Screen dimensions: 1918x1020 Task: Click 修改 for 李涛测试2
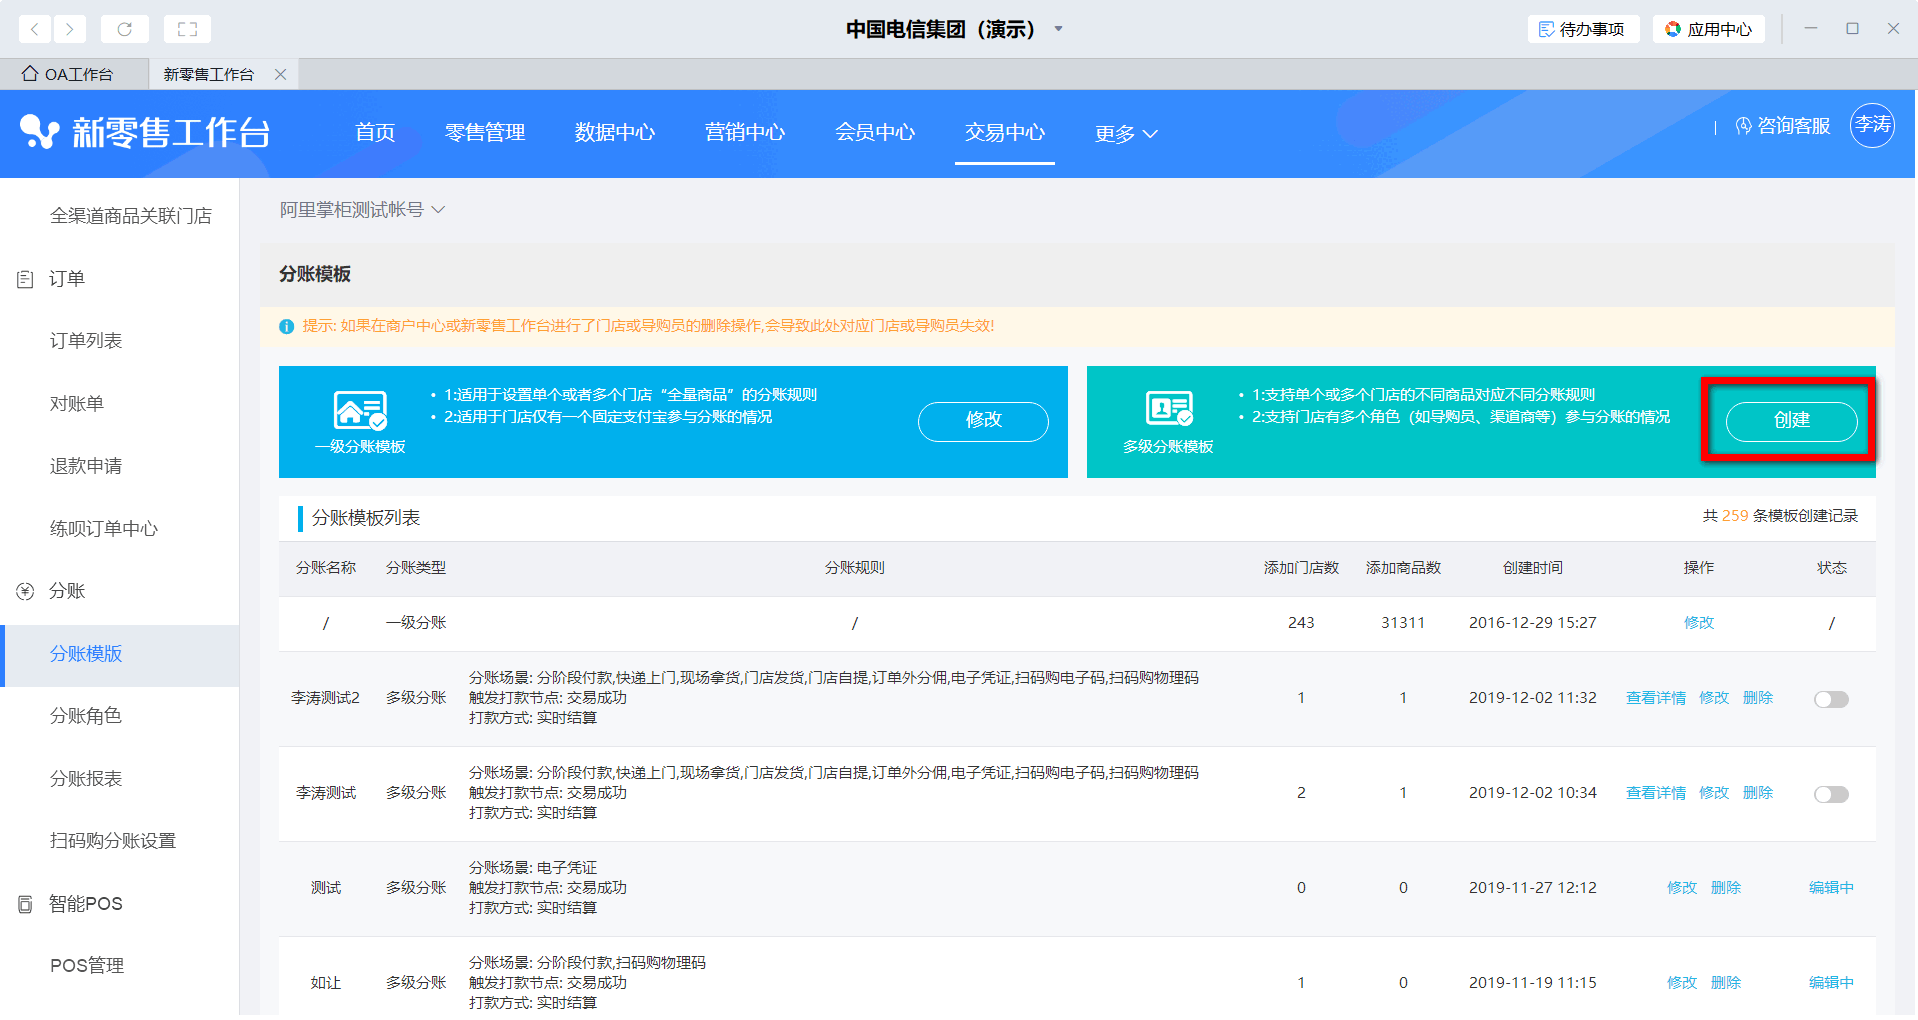click(1714, 698)
